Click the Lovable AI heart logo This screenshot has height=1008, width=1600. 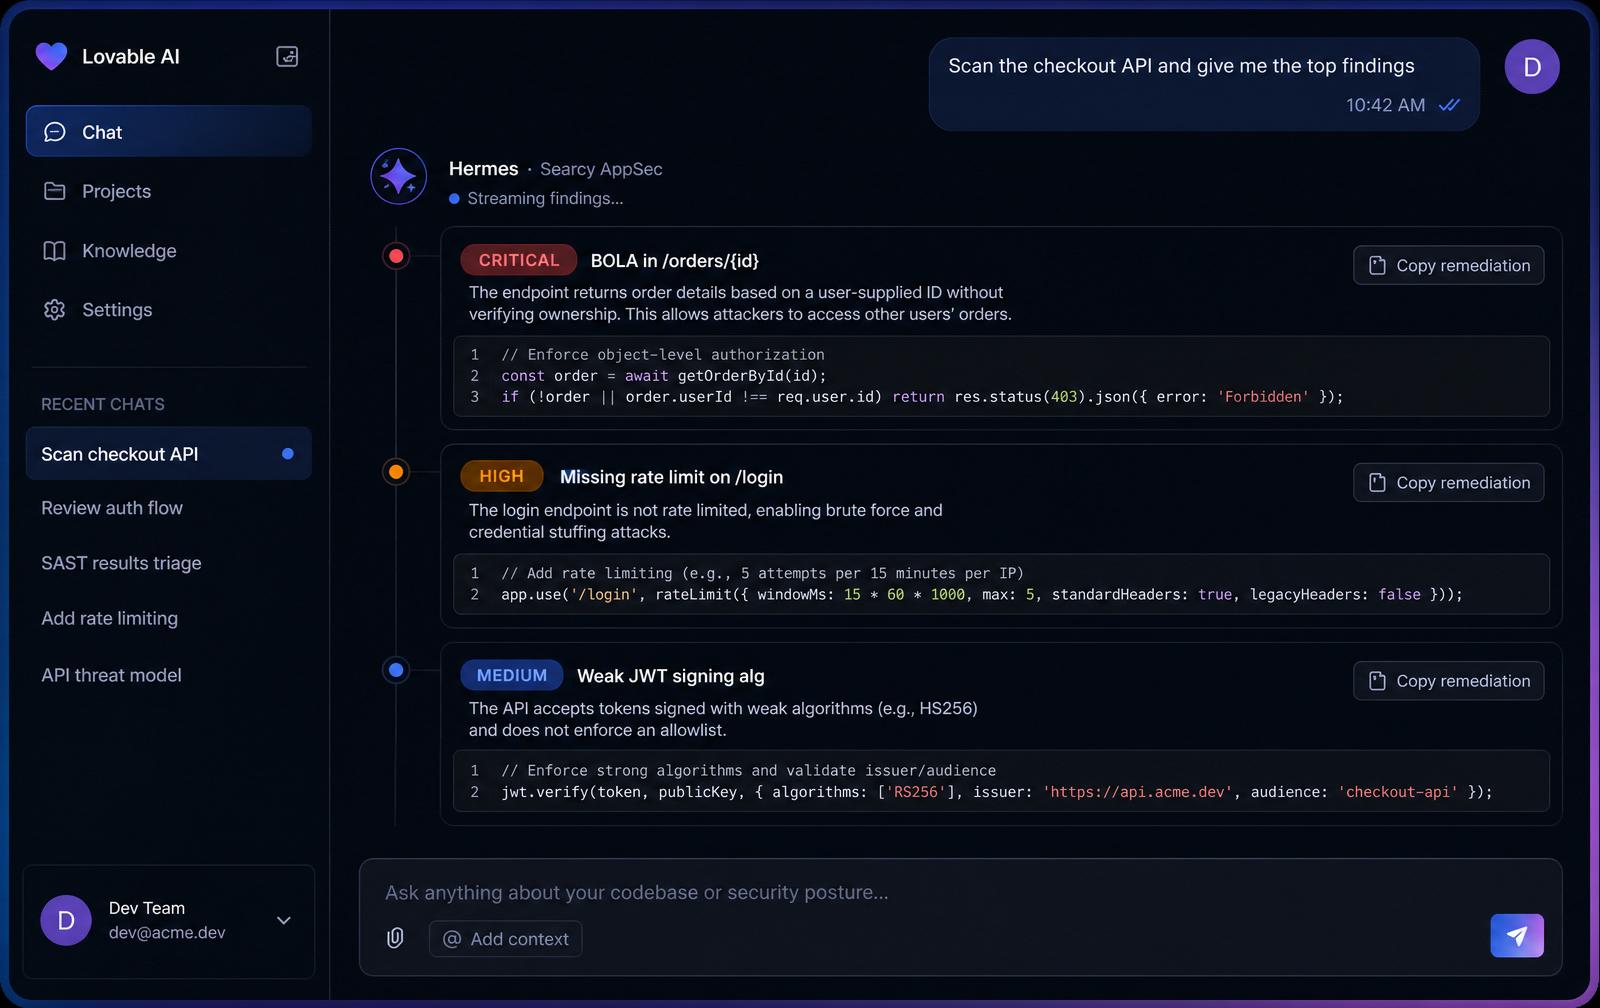(51, 56)
